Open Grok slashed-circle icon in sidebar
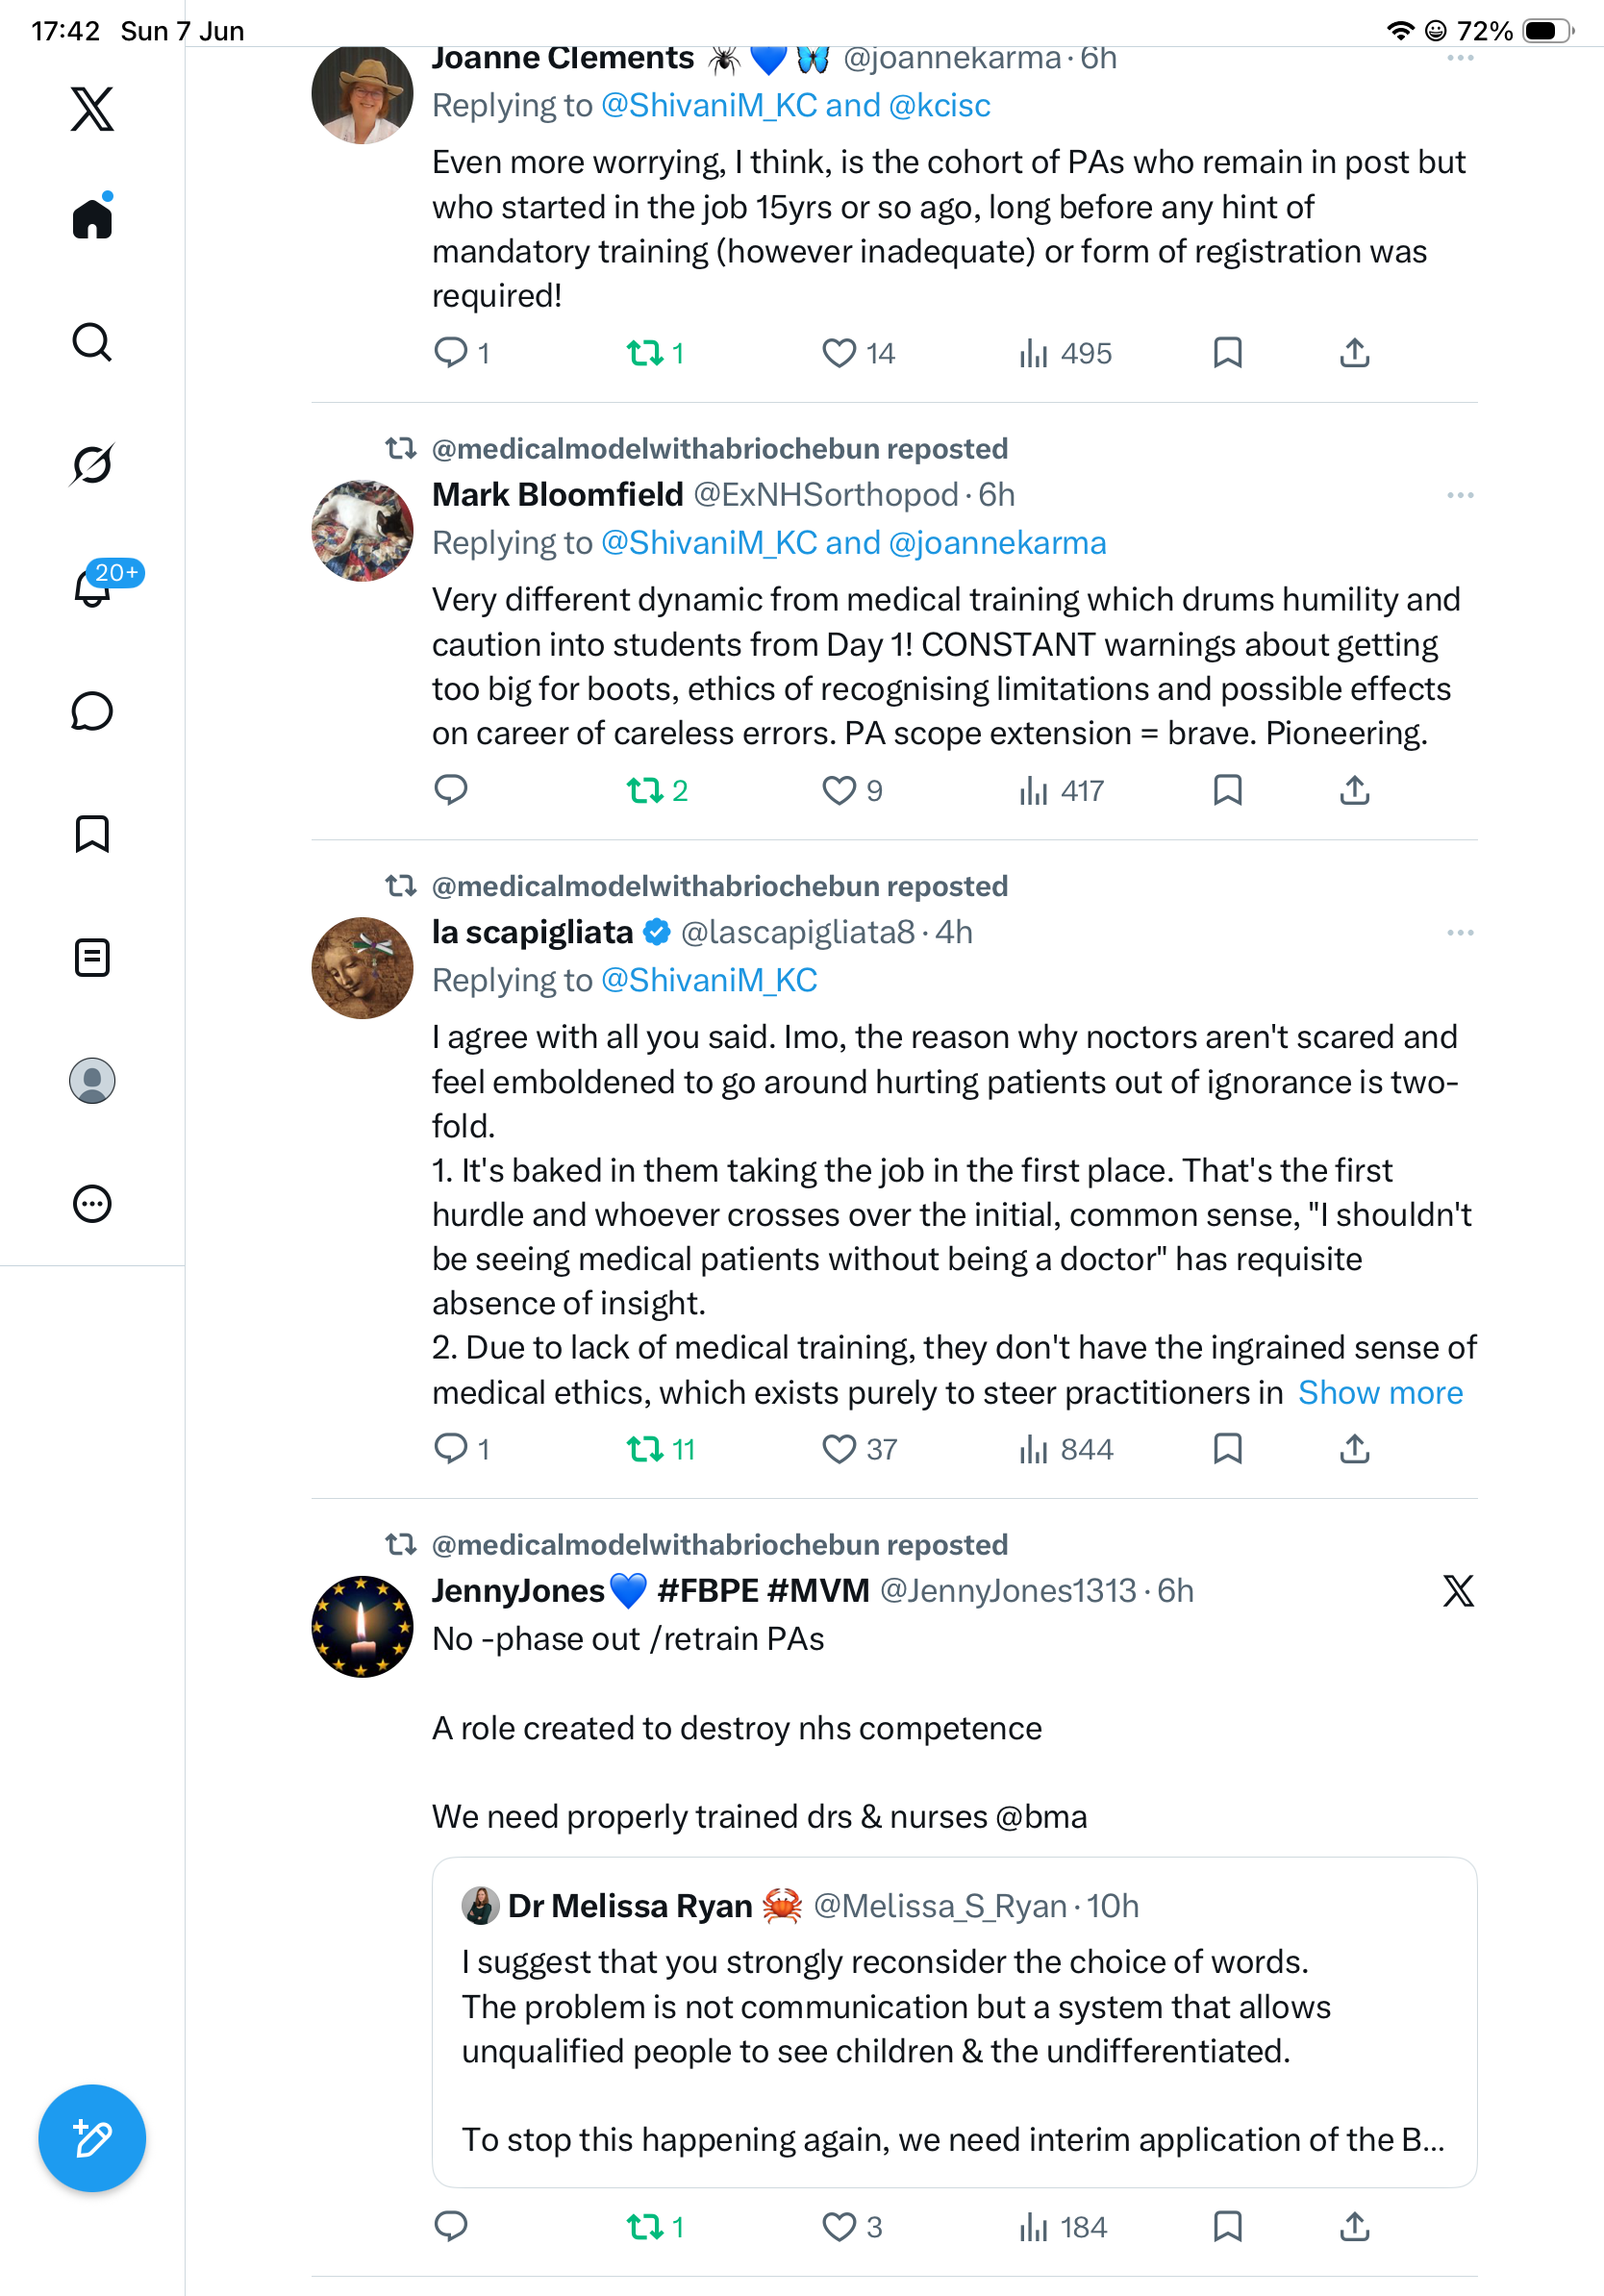Screen dimensions: 1604x2296 pos(92,464)
